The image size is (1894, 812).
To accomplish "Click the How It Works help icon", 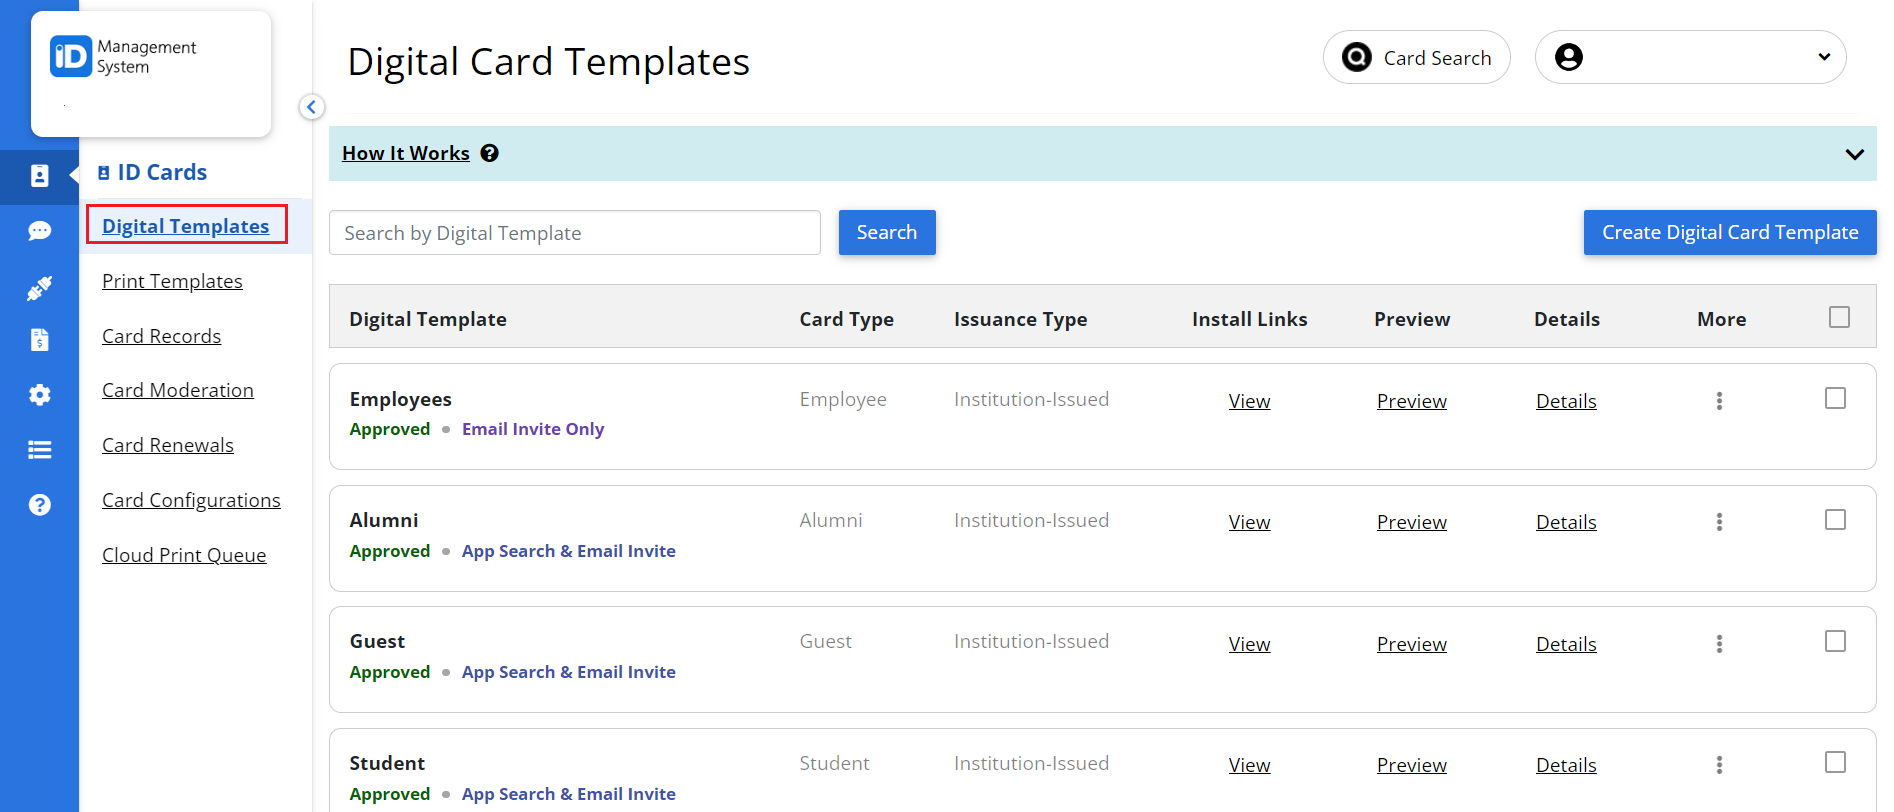I will (x=489, y=153).
